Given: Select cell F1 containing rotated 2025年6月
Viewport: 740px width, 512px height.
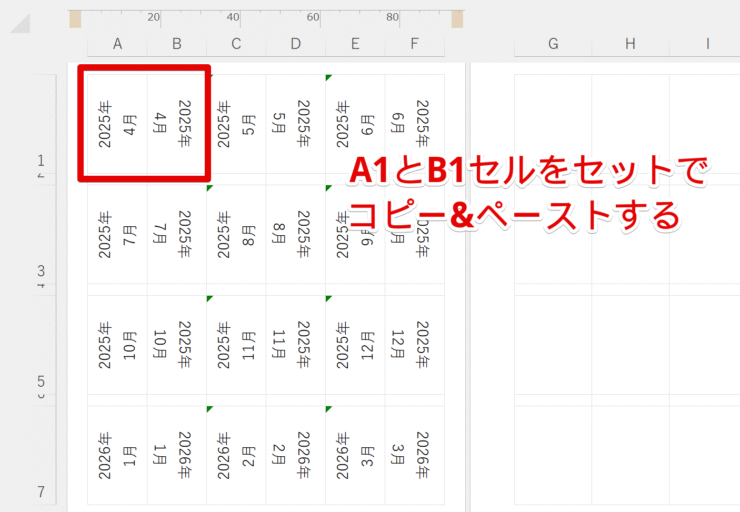Looking at the screenshot, I should [x=415, y=124].
